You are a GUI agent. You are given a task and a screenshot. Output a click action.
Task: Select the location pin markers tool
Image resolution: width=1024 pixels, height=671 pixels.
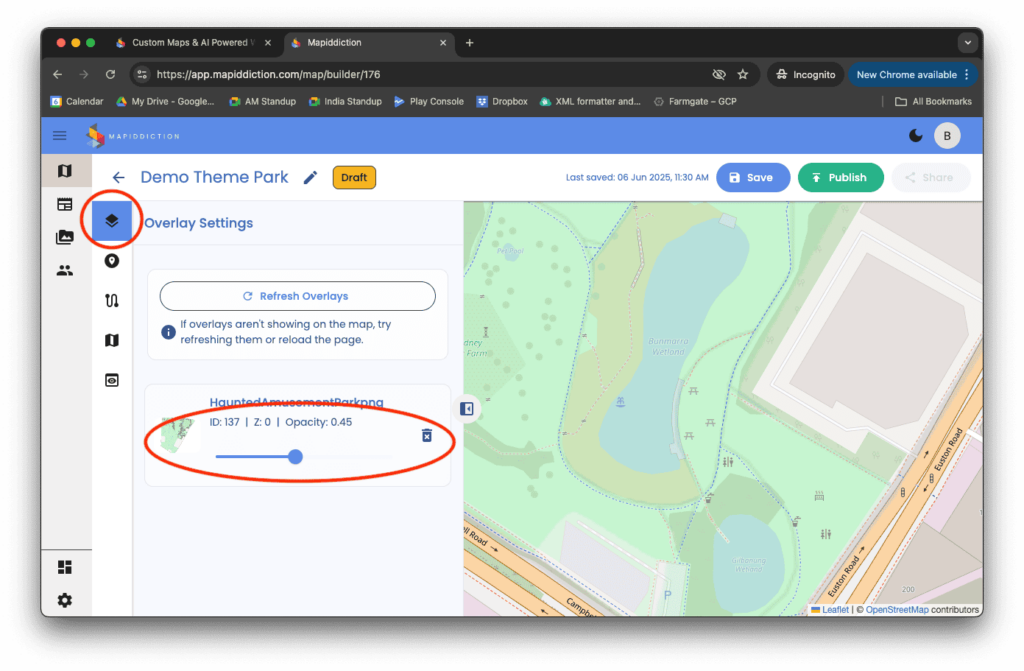[112, 261]
